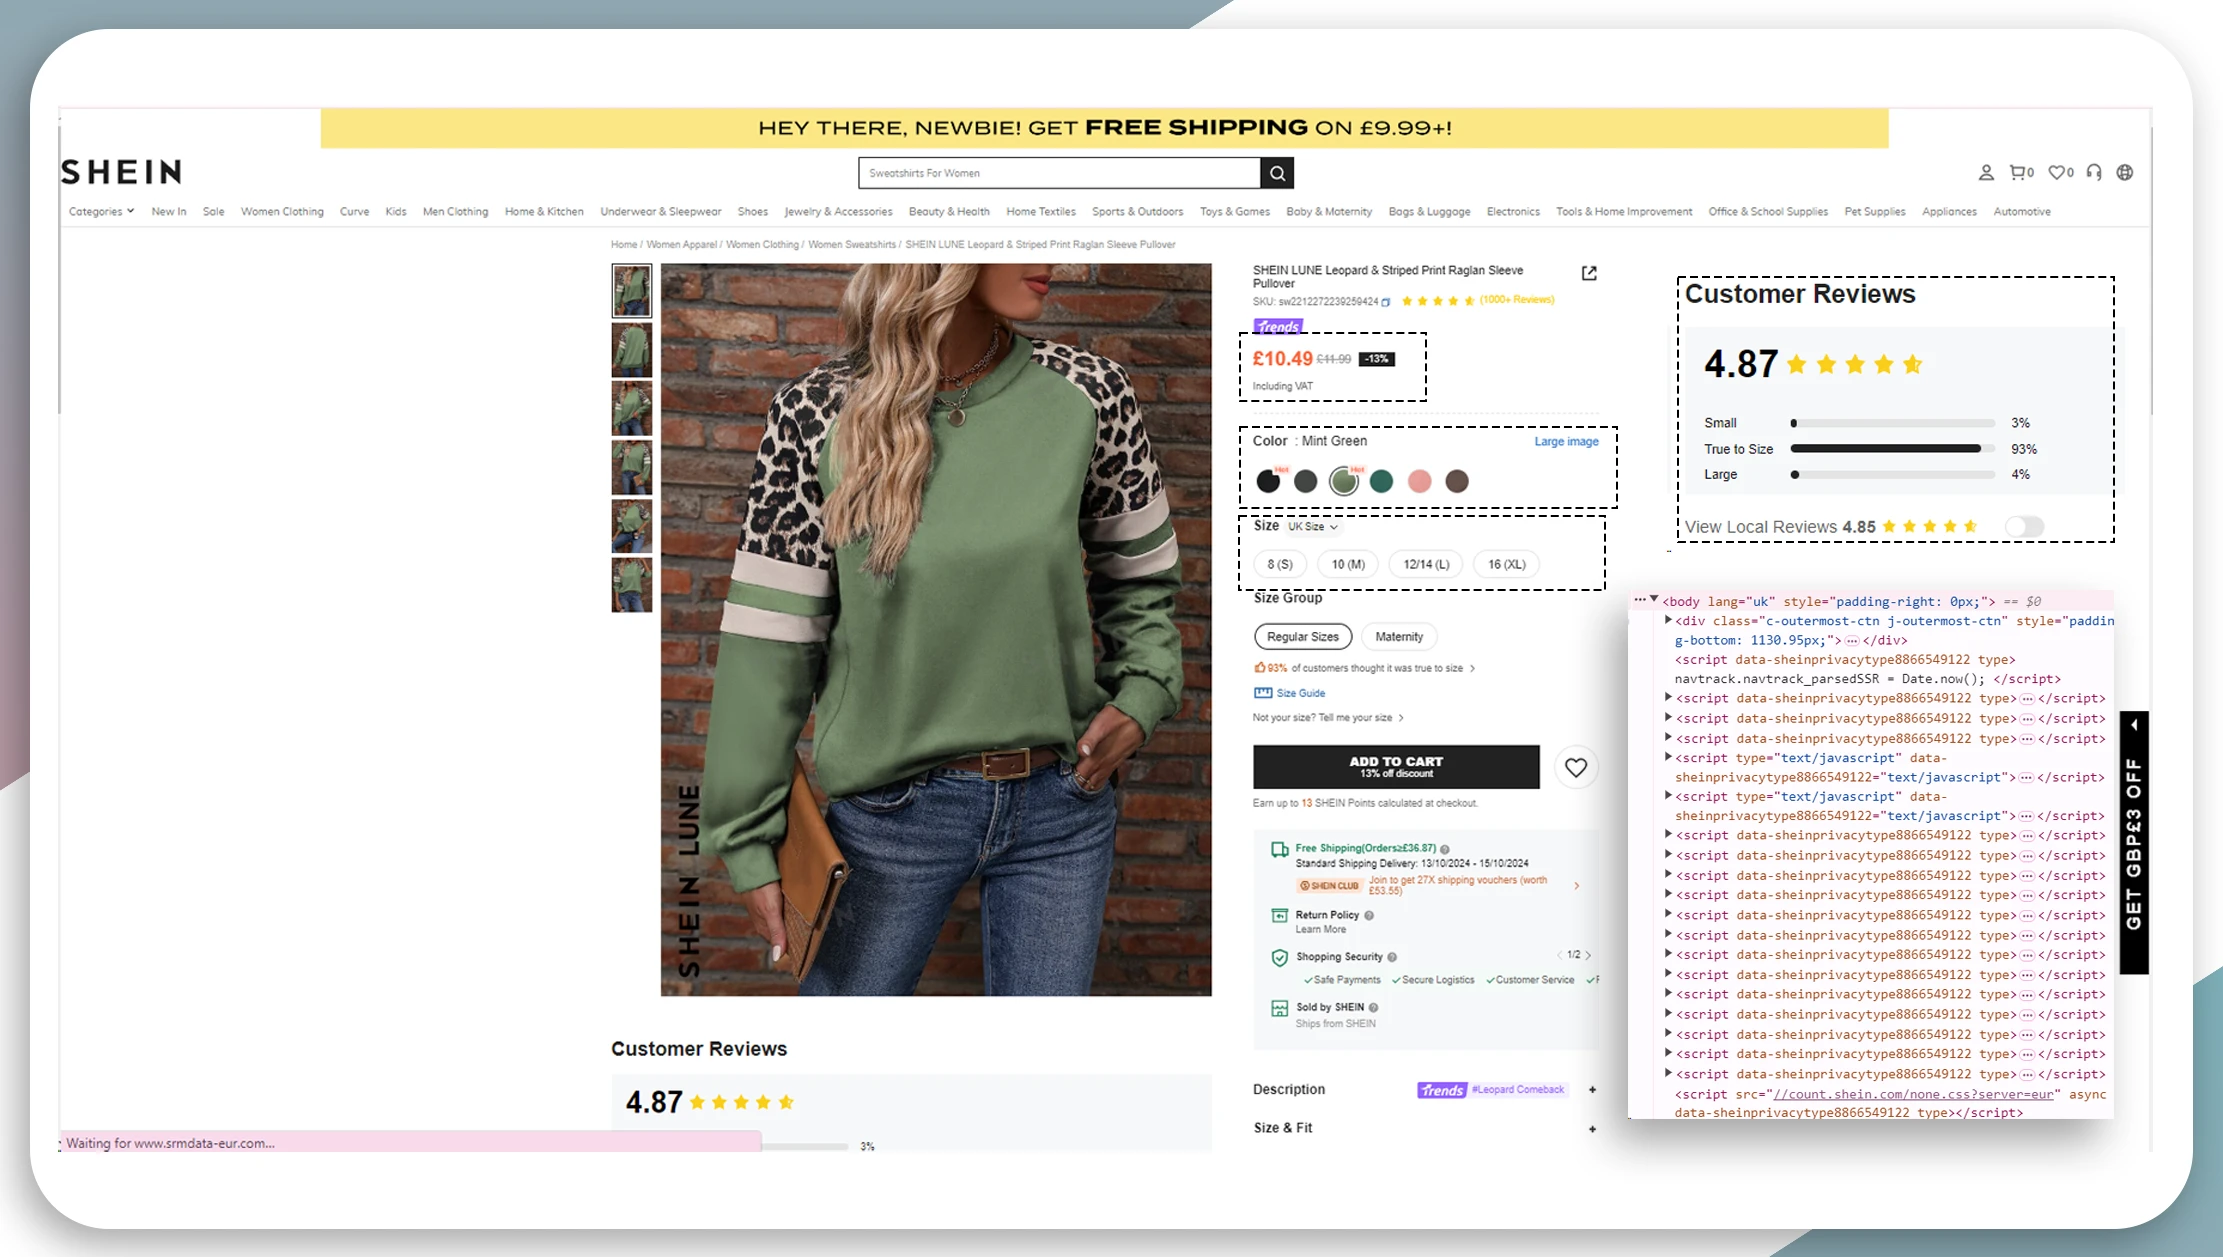Image resolution: width=2223 pixels, height=1257 pixels.
Task: Toggle View Local Reviews switch
Action: (x=2025, y=527)
